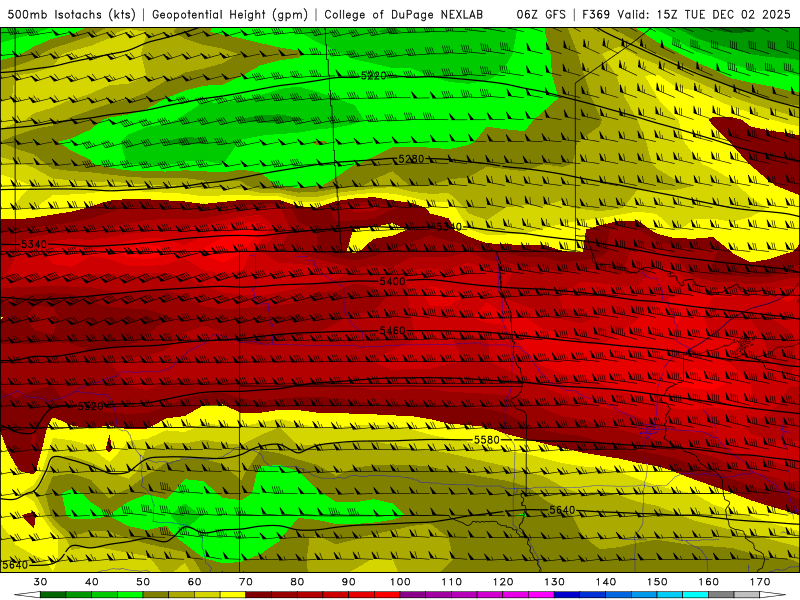Click the small maroon spot below the 5520 label
This screenshot has height=600, width=800.
pyautogui.click(x=109, y=443)
